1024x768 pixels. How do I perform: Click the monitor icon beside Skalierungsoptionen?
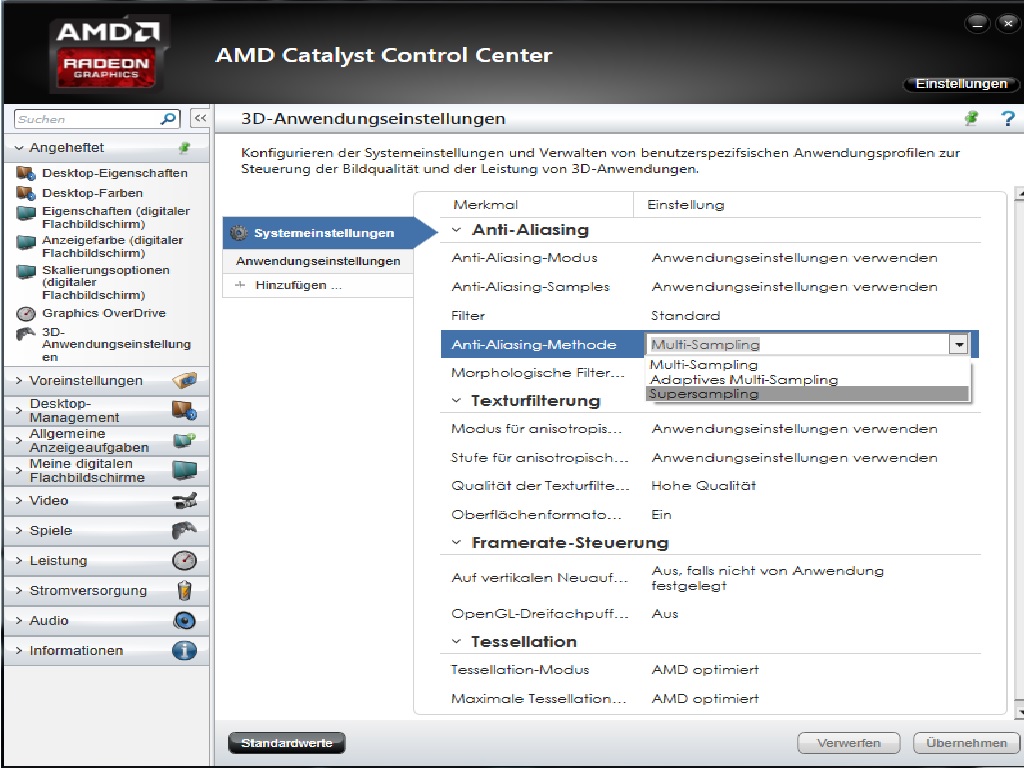tap(25, 272)
